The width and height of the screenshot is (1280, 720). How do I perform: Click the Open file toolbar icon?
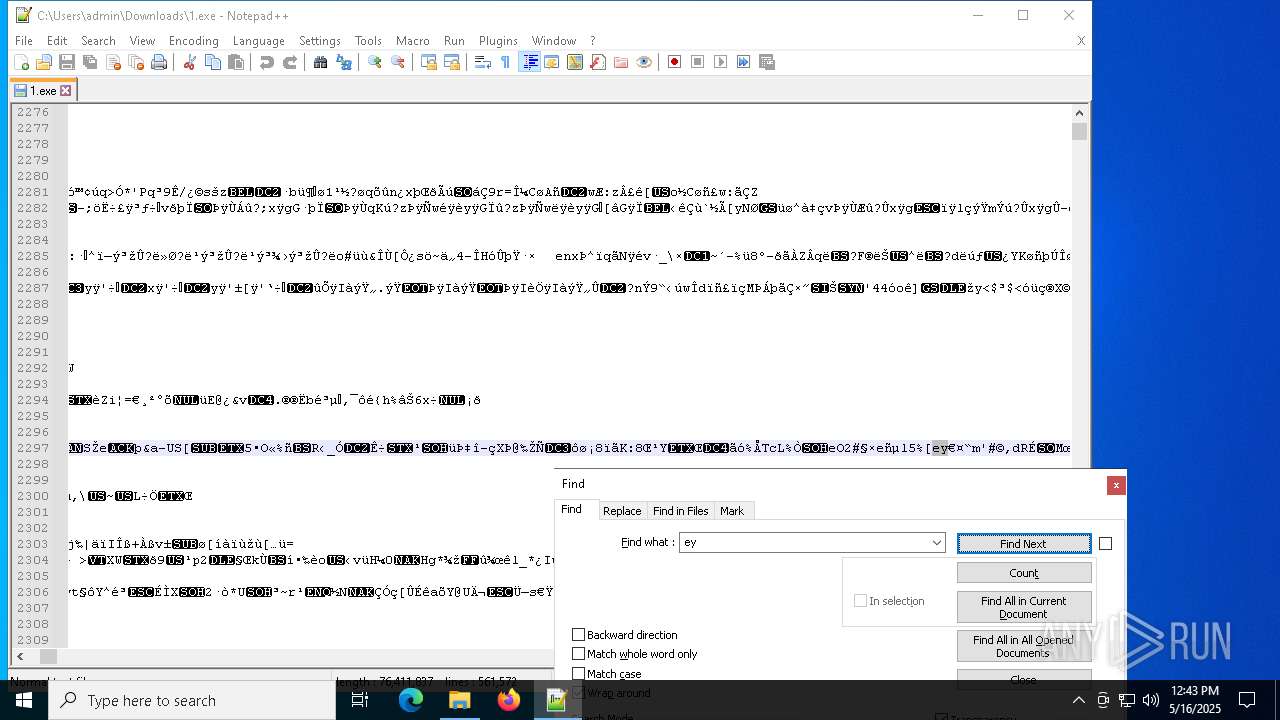pyautogui.click(x=44, y=62)
